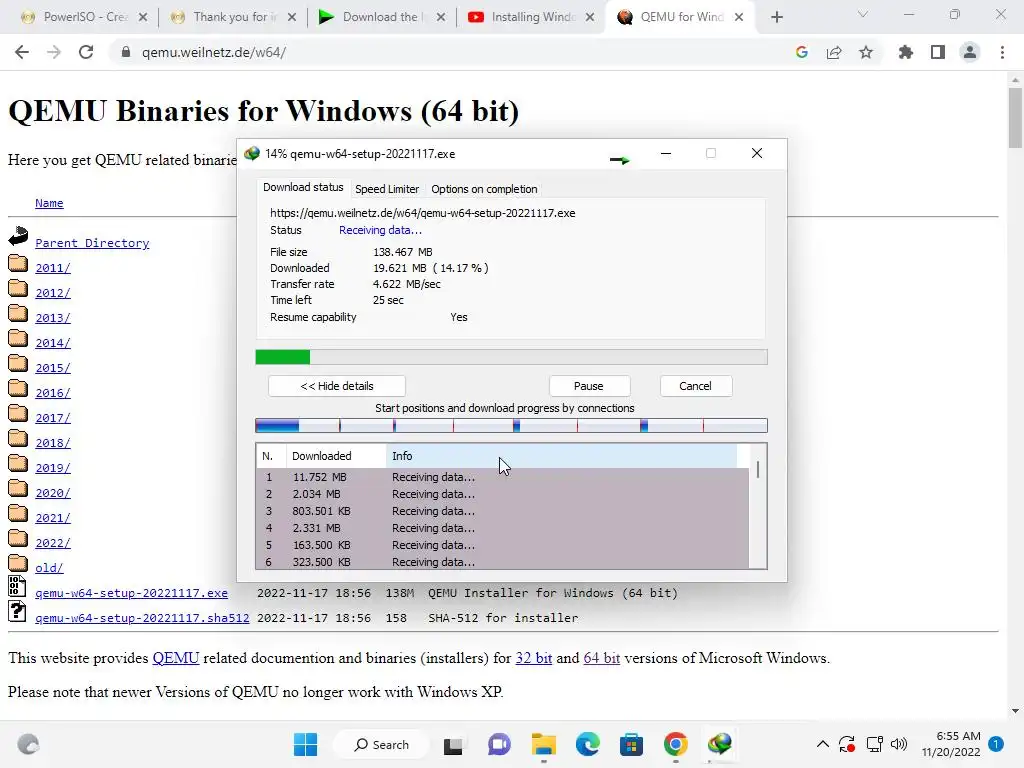Open the old/ folder link
Screen dimensions: 1024x768
point(49,568)
